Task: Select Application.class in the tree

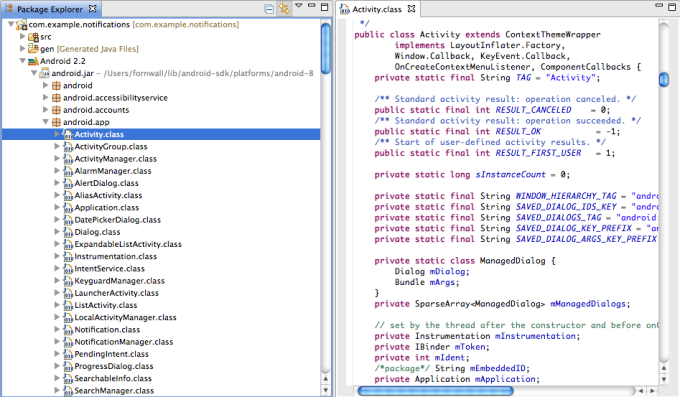Action: point(107,207)
